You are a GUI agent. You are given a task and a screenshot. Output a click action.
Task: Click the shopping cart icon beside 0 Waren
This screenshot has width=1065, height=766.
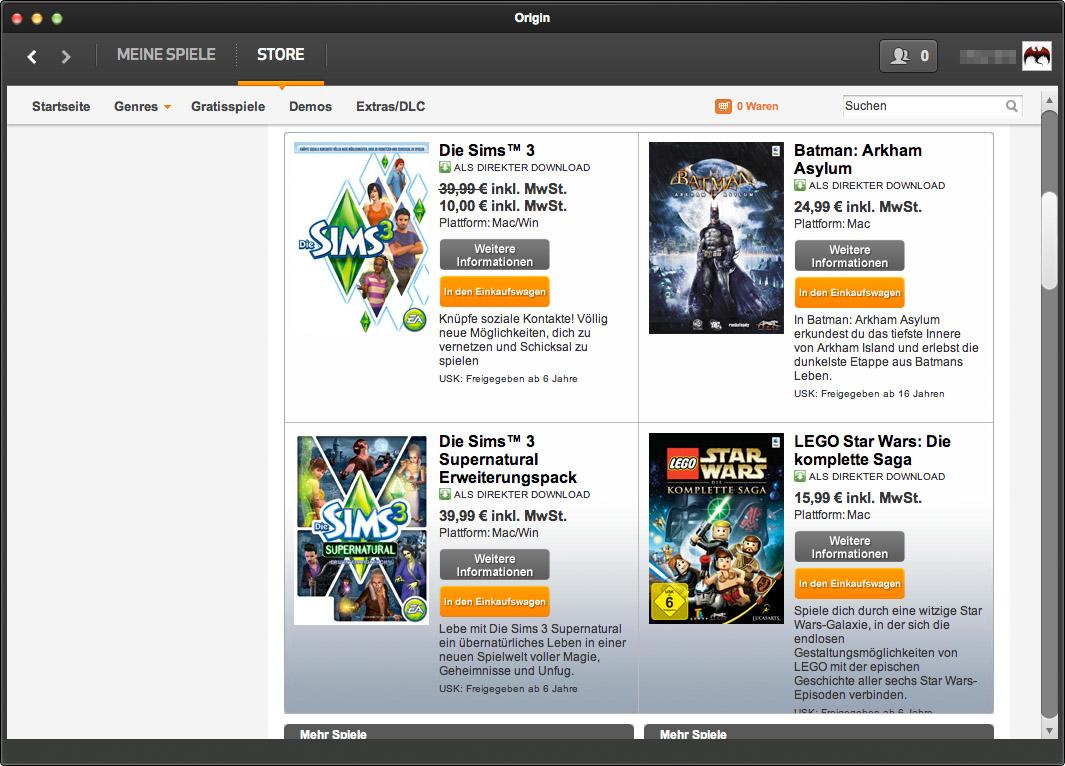723,107
